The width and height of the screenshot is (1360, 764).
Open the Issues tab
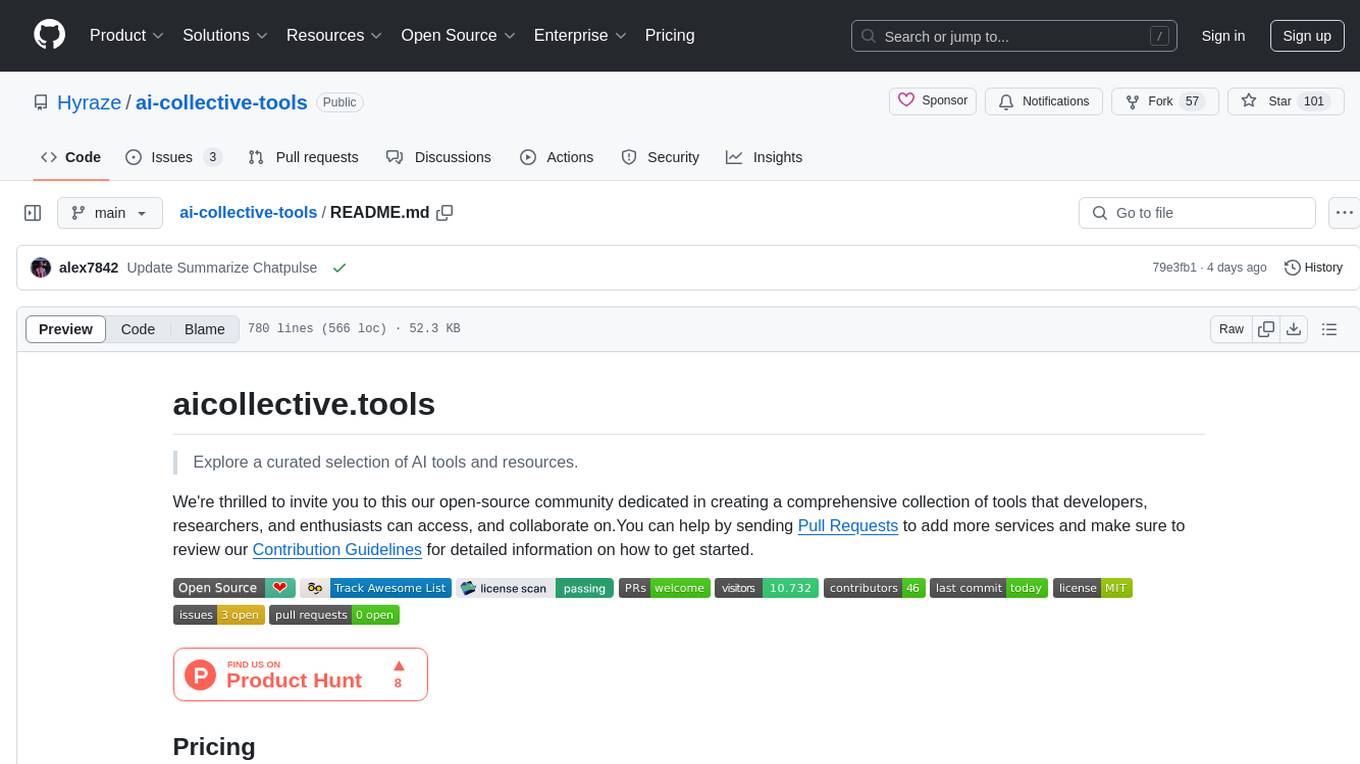click(x=174, y=157)
